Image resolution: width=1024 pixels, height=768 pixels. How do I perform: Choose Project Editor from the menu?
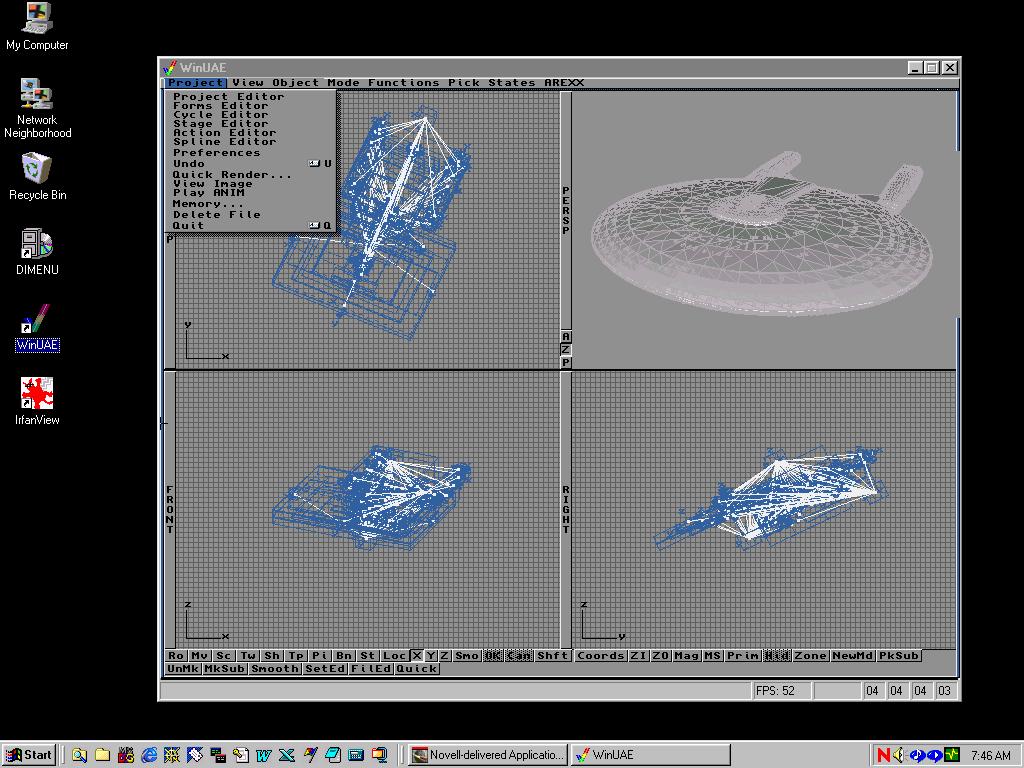251,97
